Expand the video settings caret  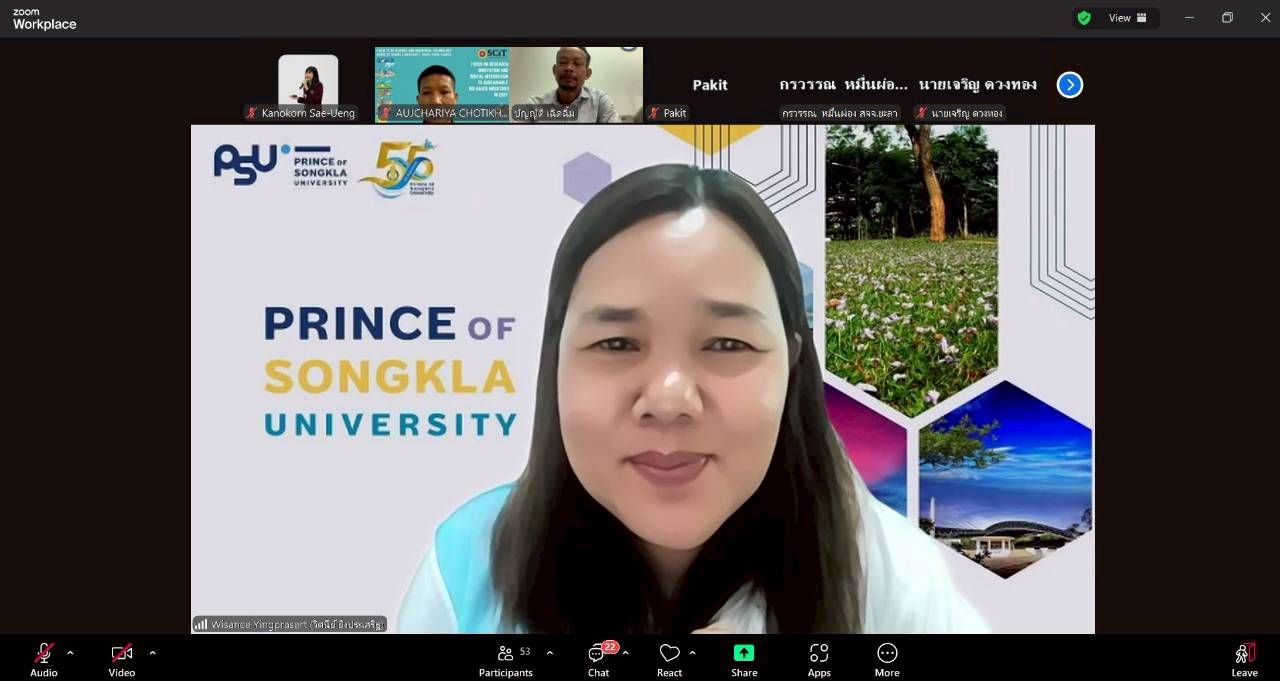point(152,653)
